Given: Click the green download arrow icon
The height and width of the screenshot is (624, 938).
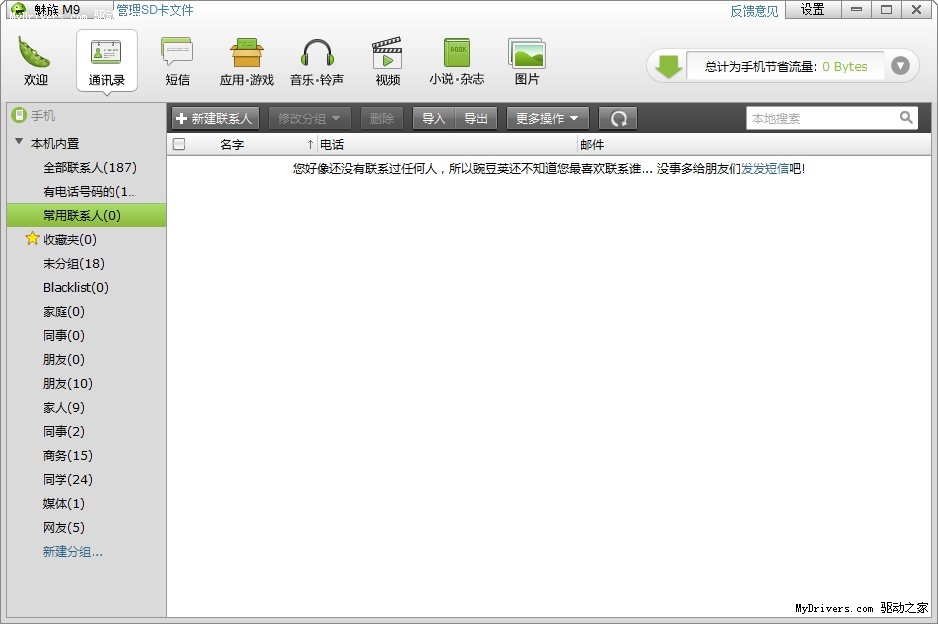Looking at the screenshot, I should (668, 66).
